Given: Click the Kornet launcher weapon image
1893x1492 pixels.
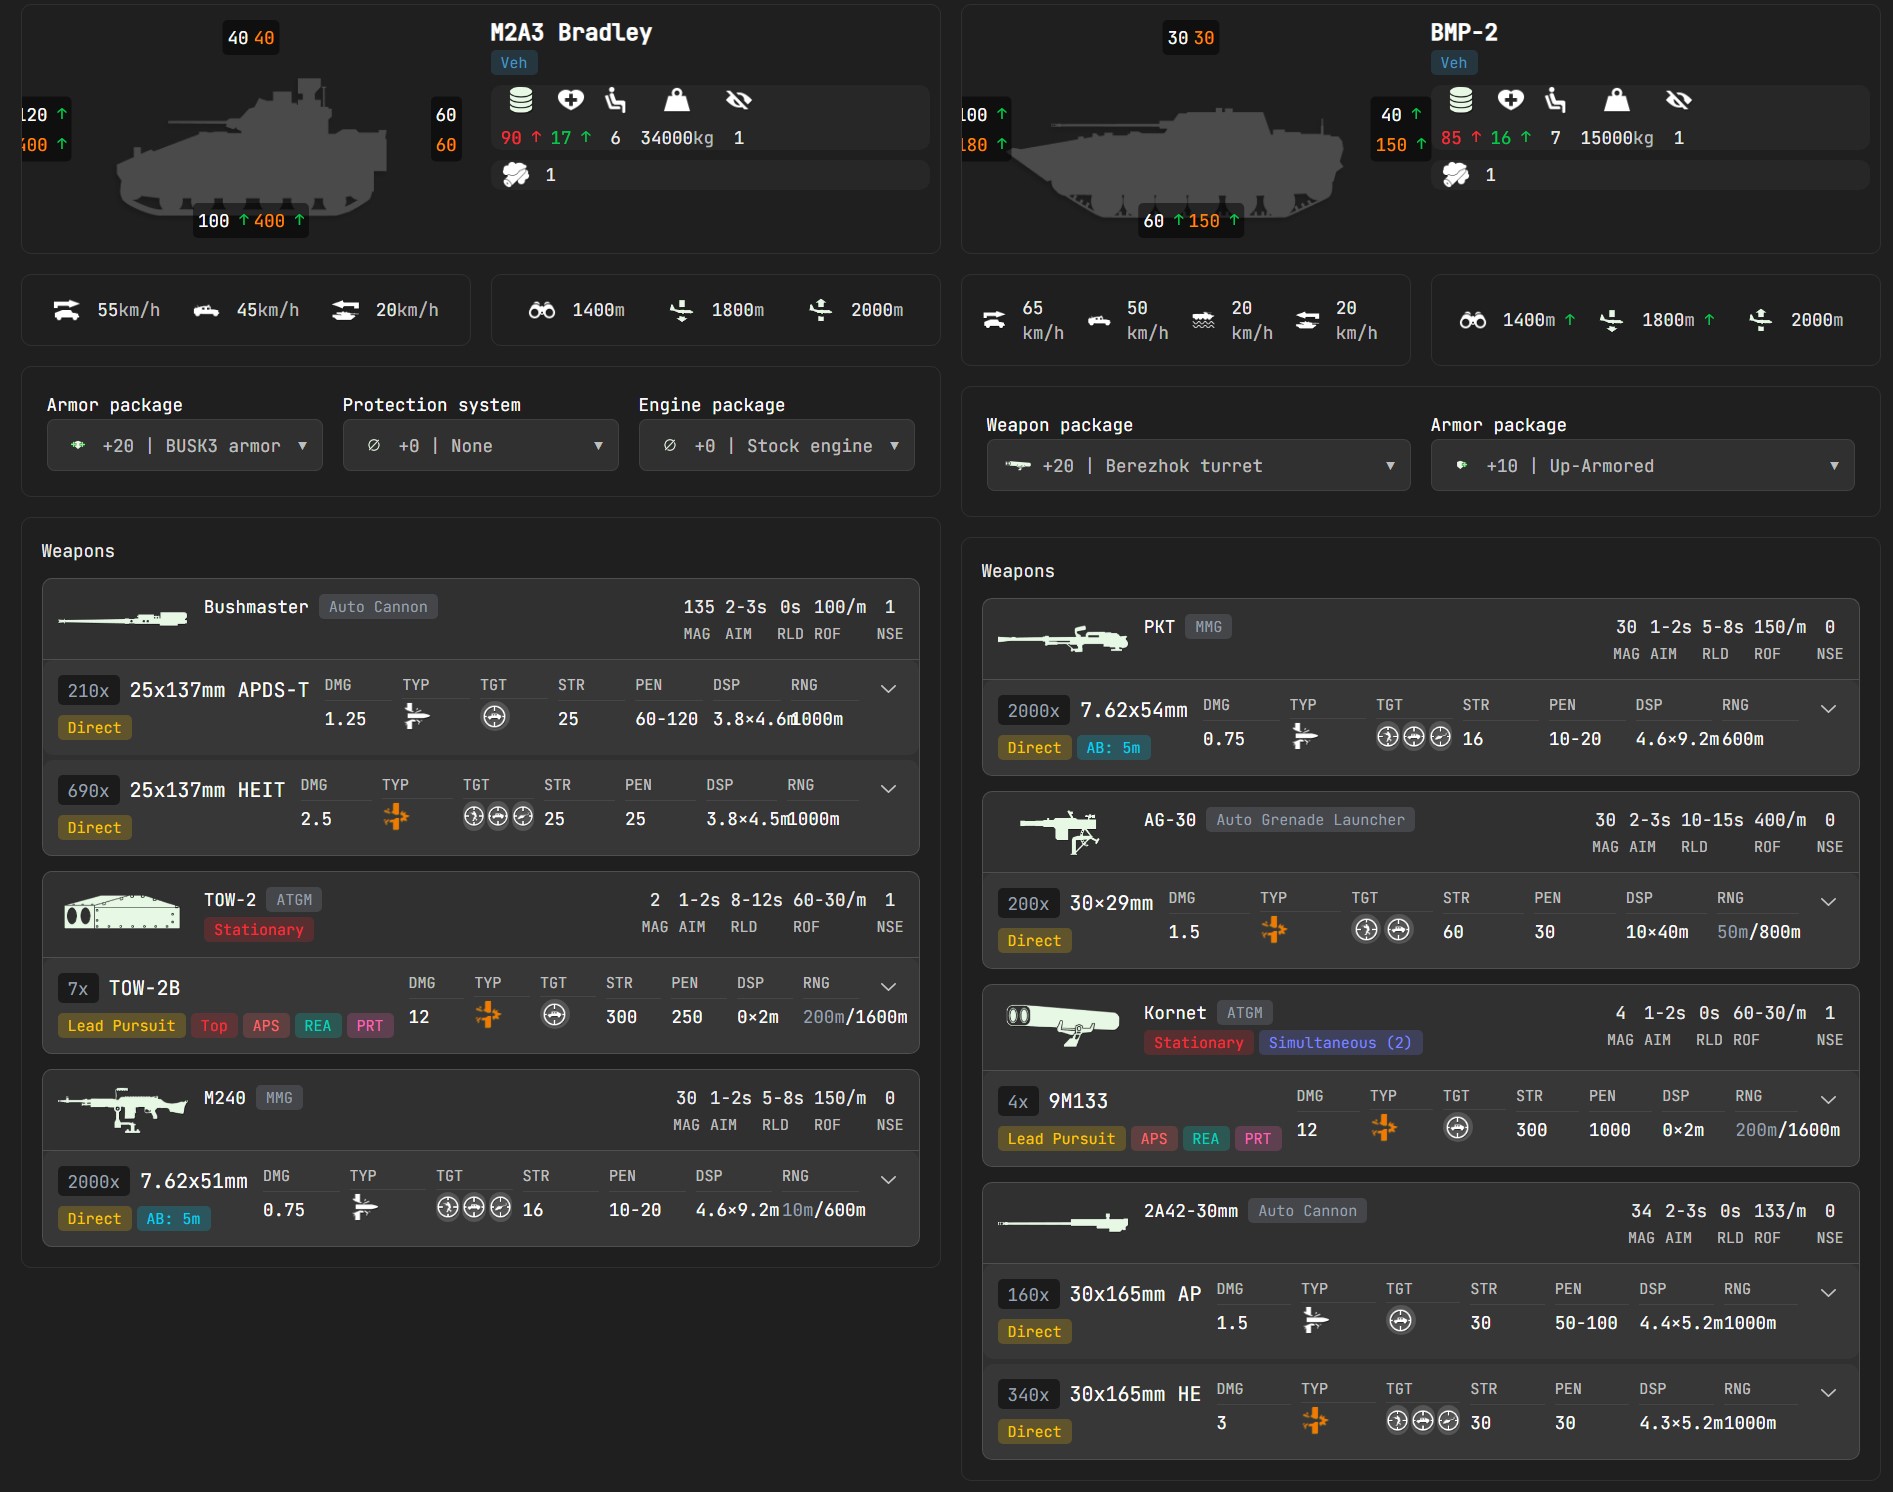Looking at the screenshot, I should [x=1063, y=1024].
